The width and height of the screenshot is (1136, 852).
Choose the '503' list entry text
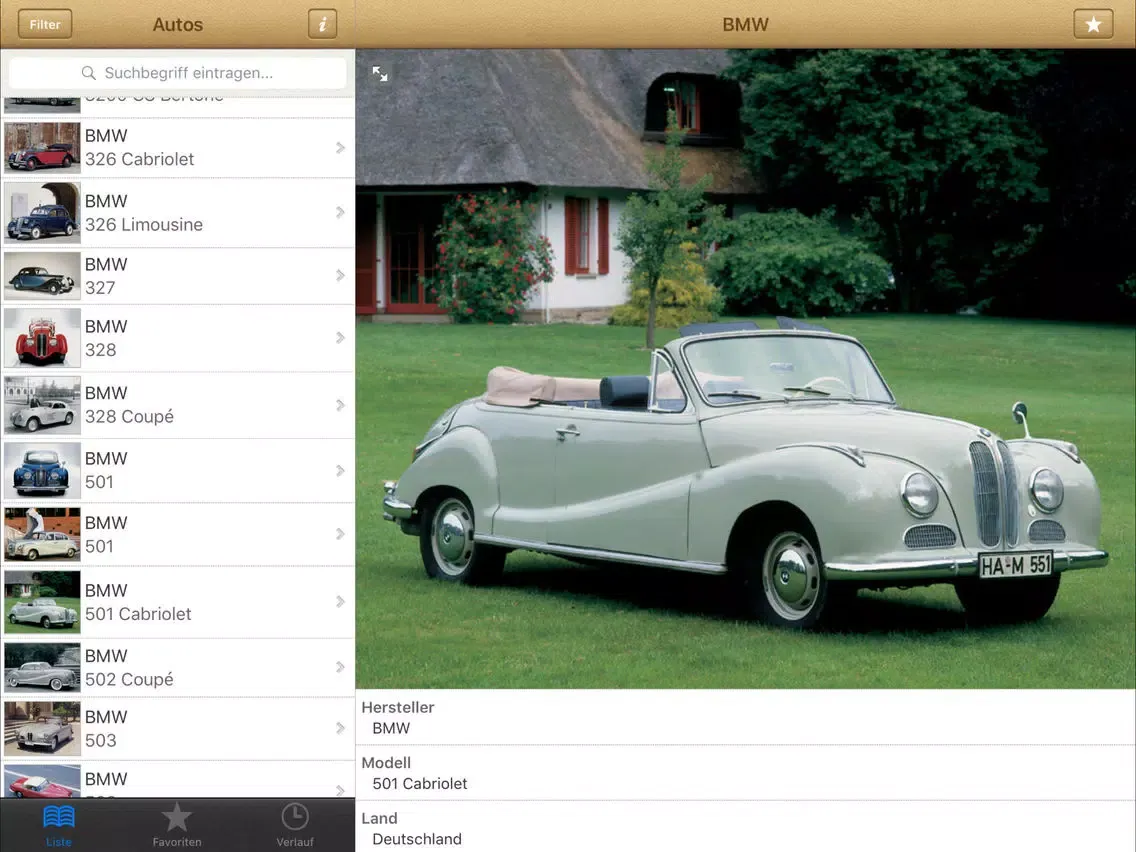point(101,740)
